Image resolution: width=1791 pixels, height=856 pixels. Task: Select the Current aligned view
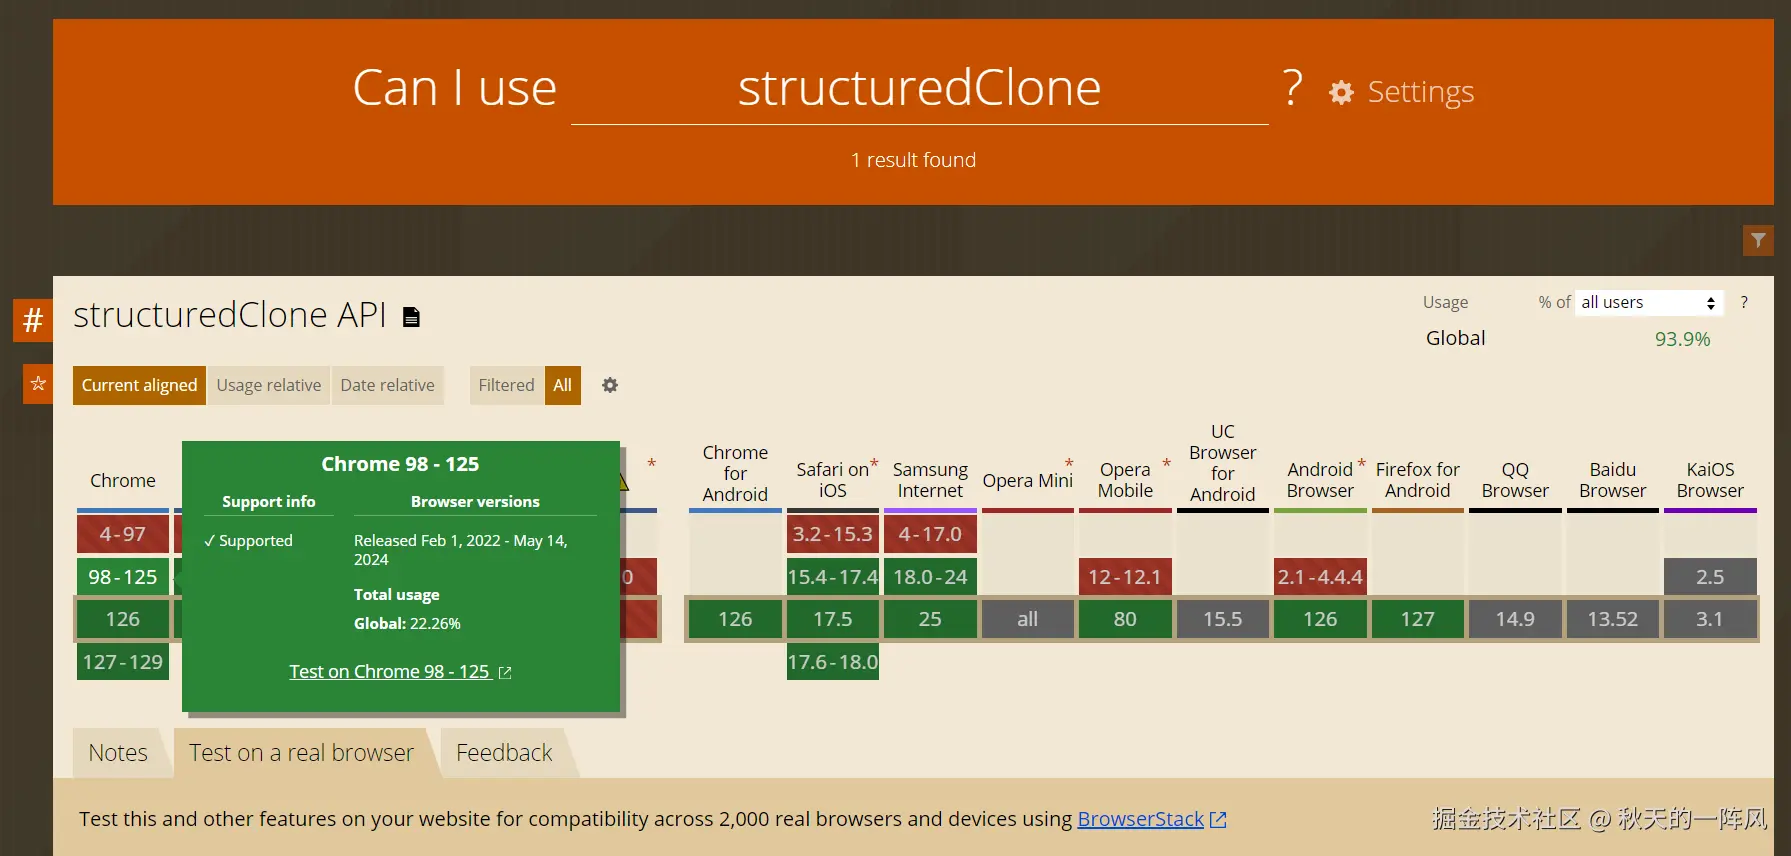tap(139, 385)
